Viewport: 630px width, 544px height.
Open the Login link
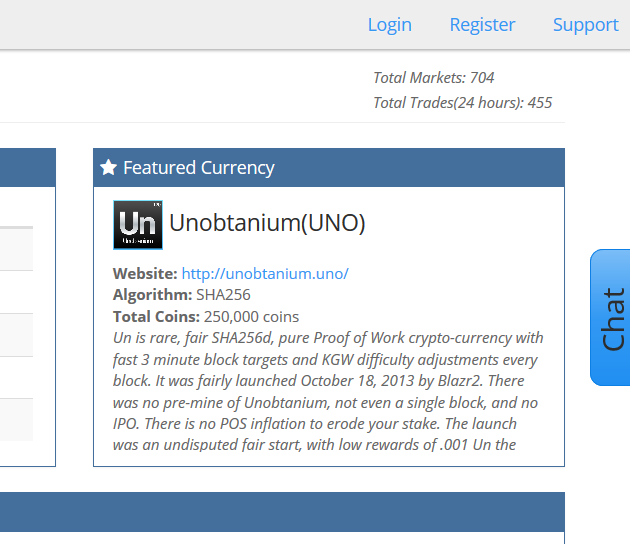[390, 25]
